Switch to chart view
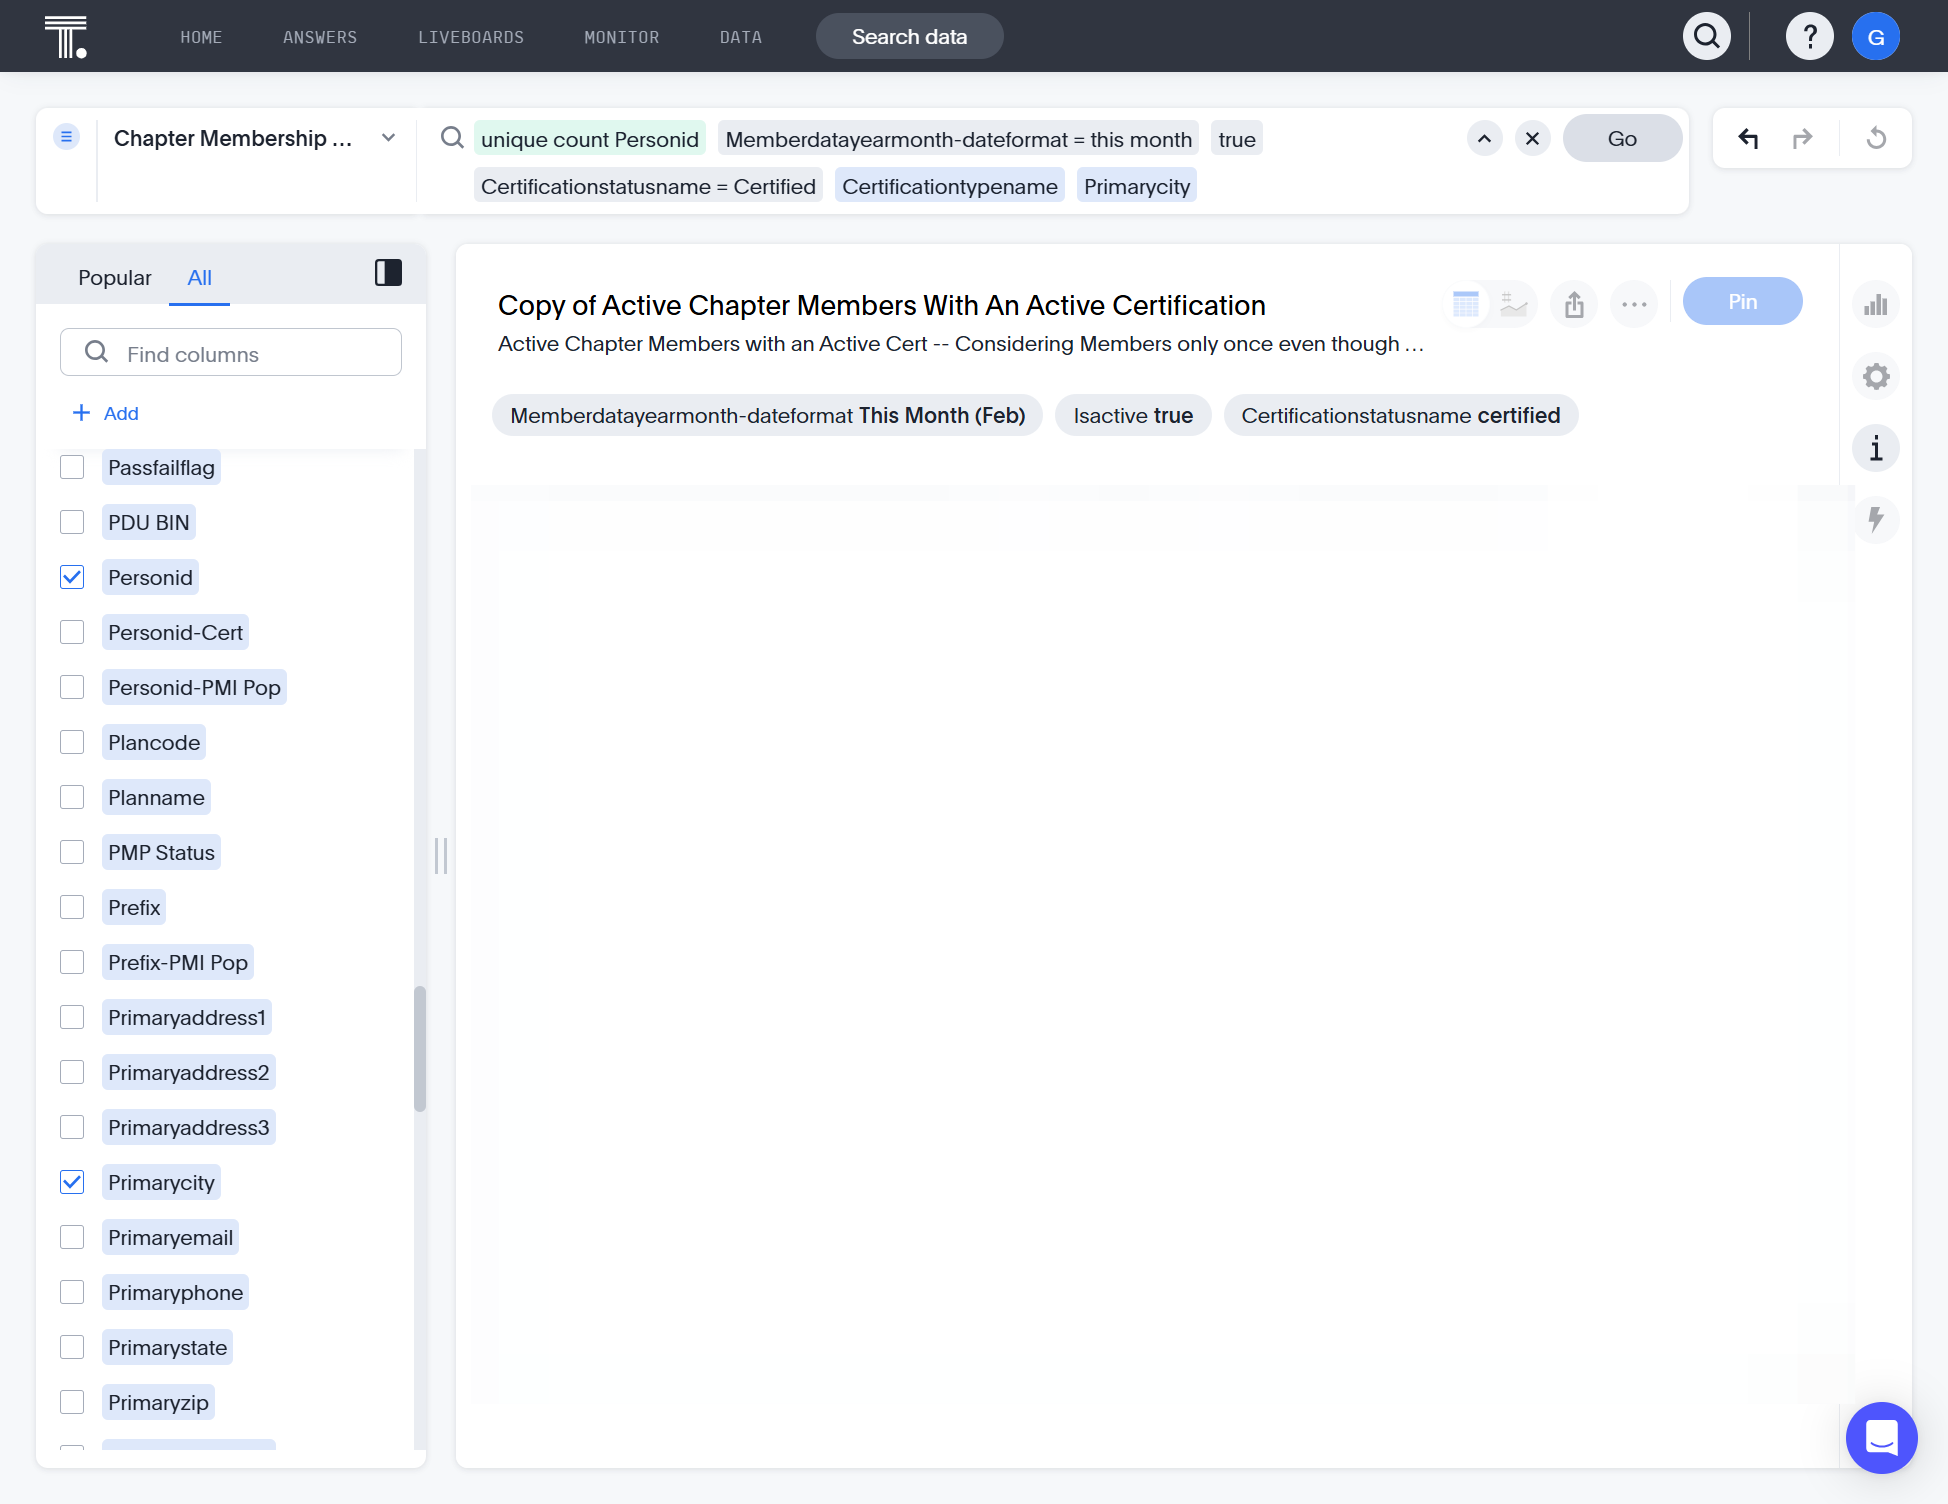Viewport: 1948px width, 1504px height. point(1514,304)
